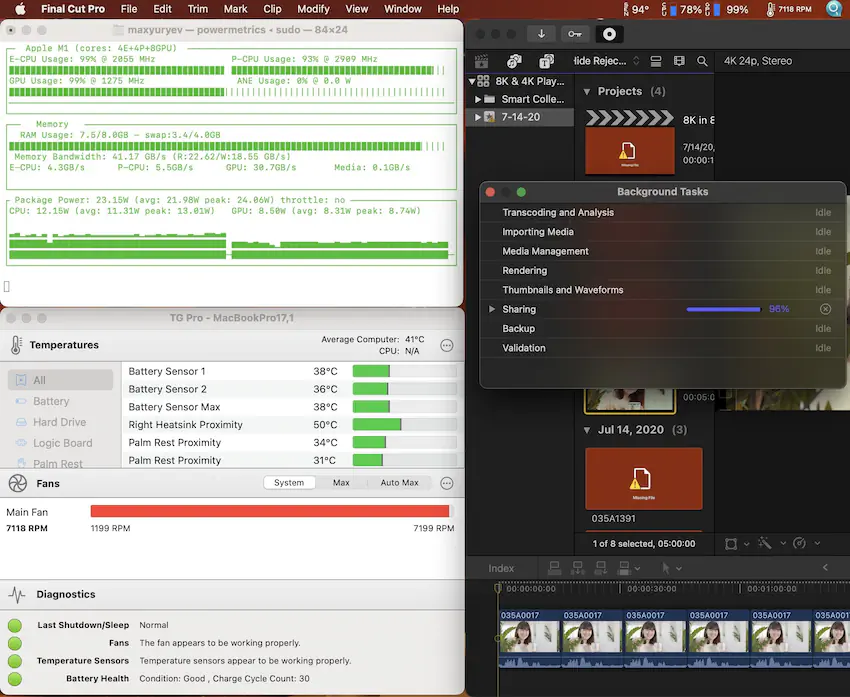Collapse the Jul 14, 2020 group
This screenshot has height=697, width=850.
(587, 430)
